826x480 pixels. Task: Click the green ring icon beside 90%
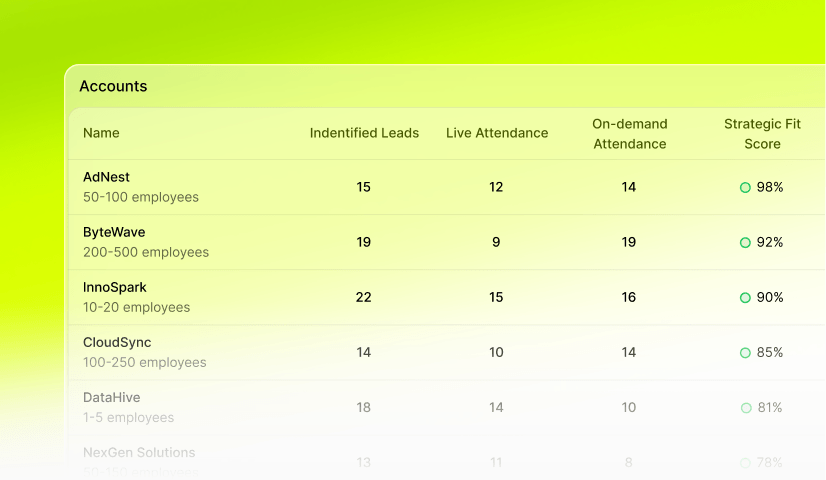point(745,297)
